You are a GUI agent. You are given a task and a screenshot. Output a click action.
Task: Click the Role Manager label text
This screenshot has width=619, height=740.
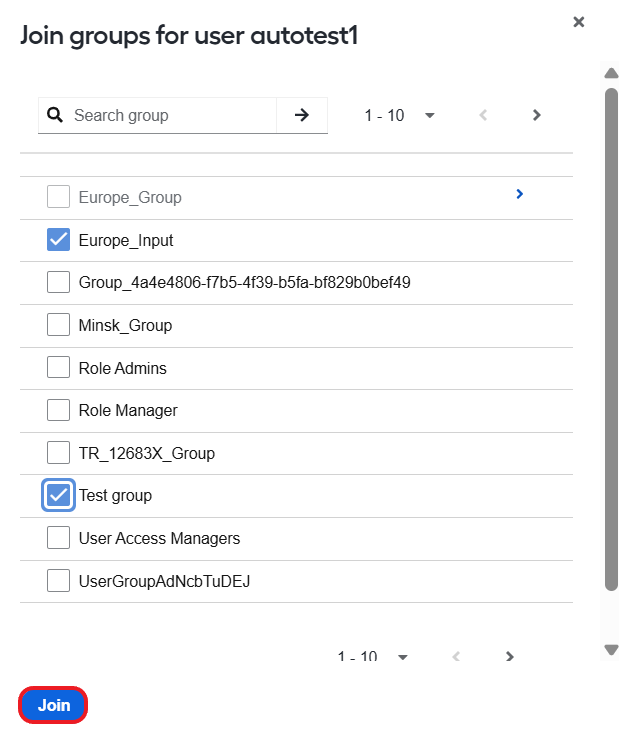pos(128,411)
